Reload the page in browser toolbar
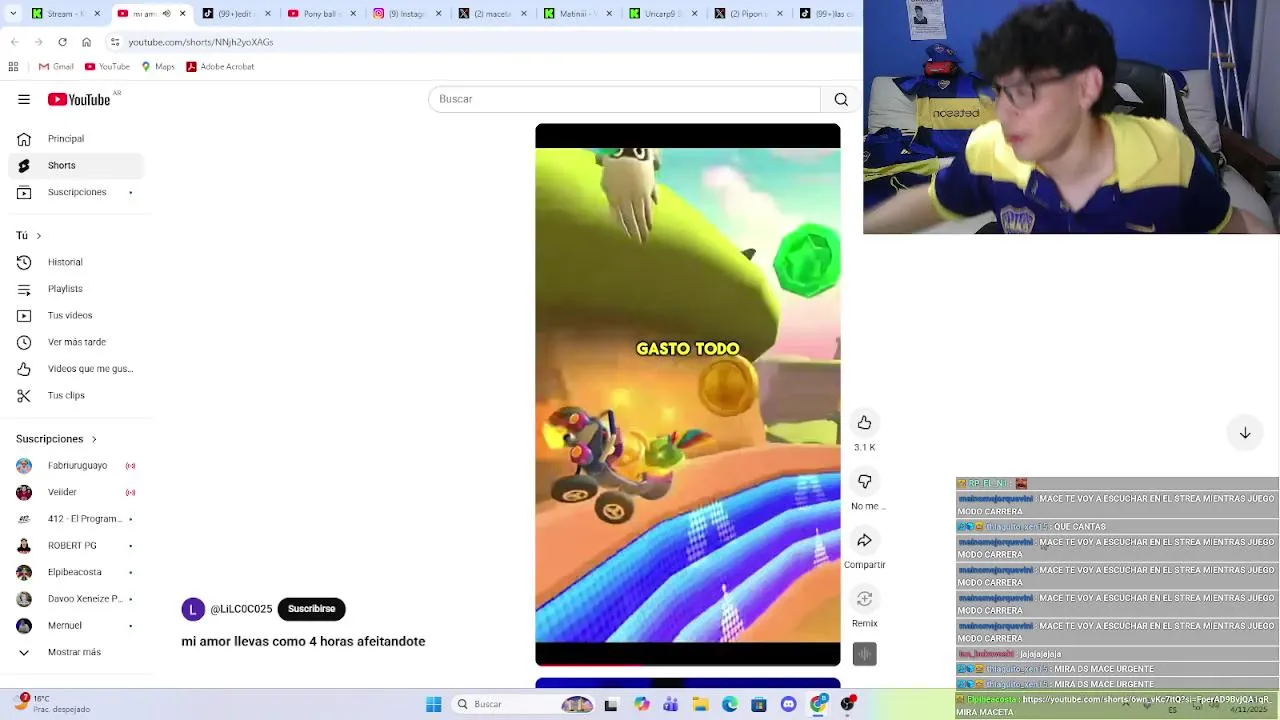Screen dimensions: 1280x720 pos(62,42)
